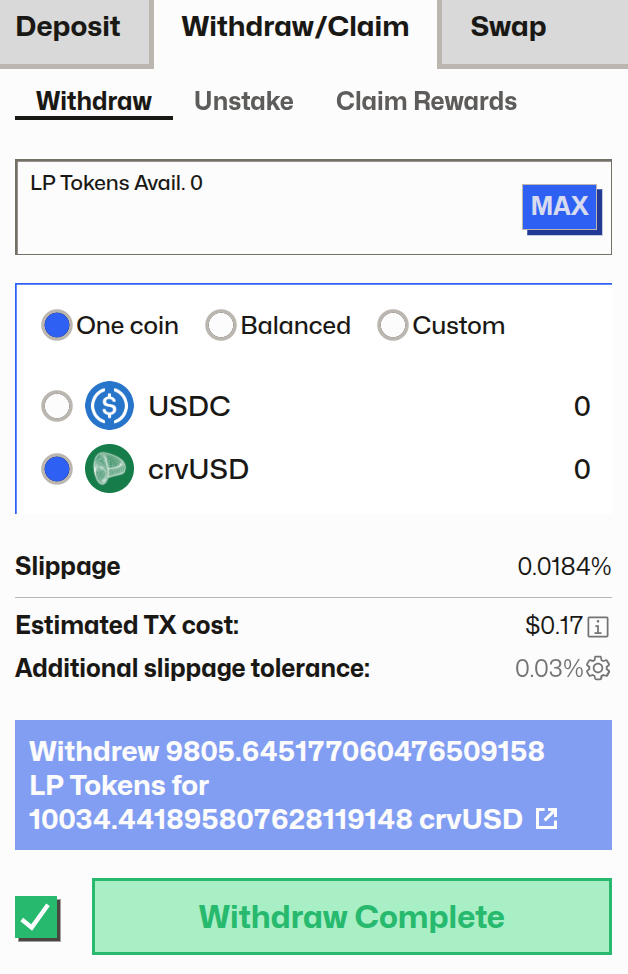
Task: Switch to the Claim Rewards tab
Action: [426, 101]
